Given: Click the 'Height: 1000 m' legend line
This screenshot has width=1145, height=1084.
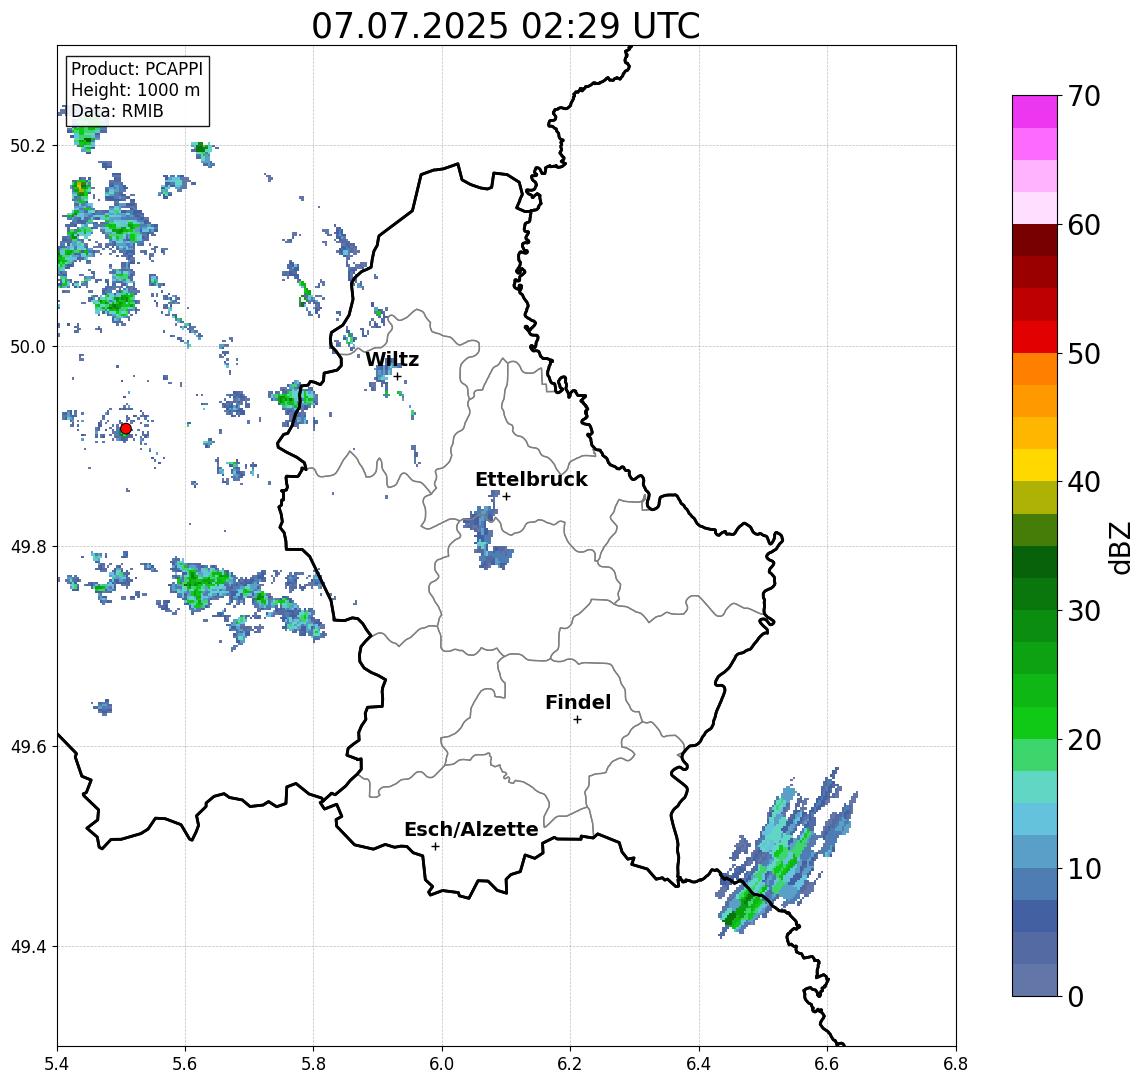Looking at the screenshot, I should click(x=135, y=90).
